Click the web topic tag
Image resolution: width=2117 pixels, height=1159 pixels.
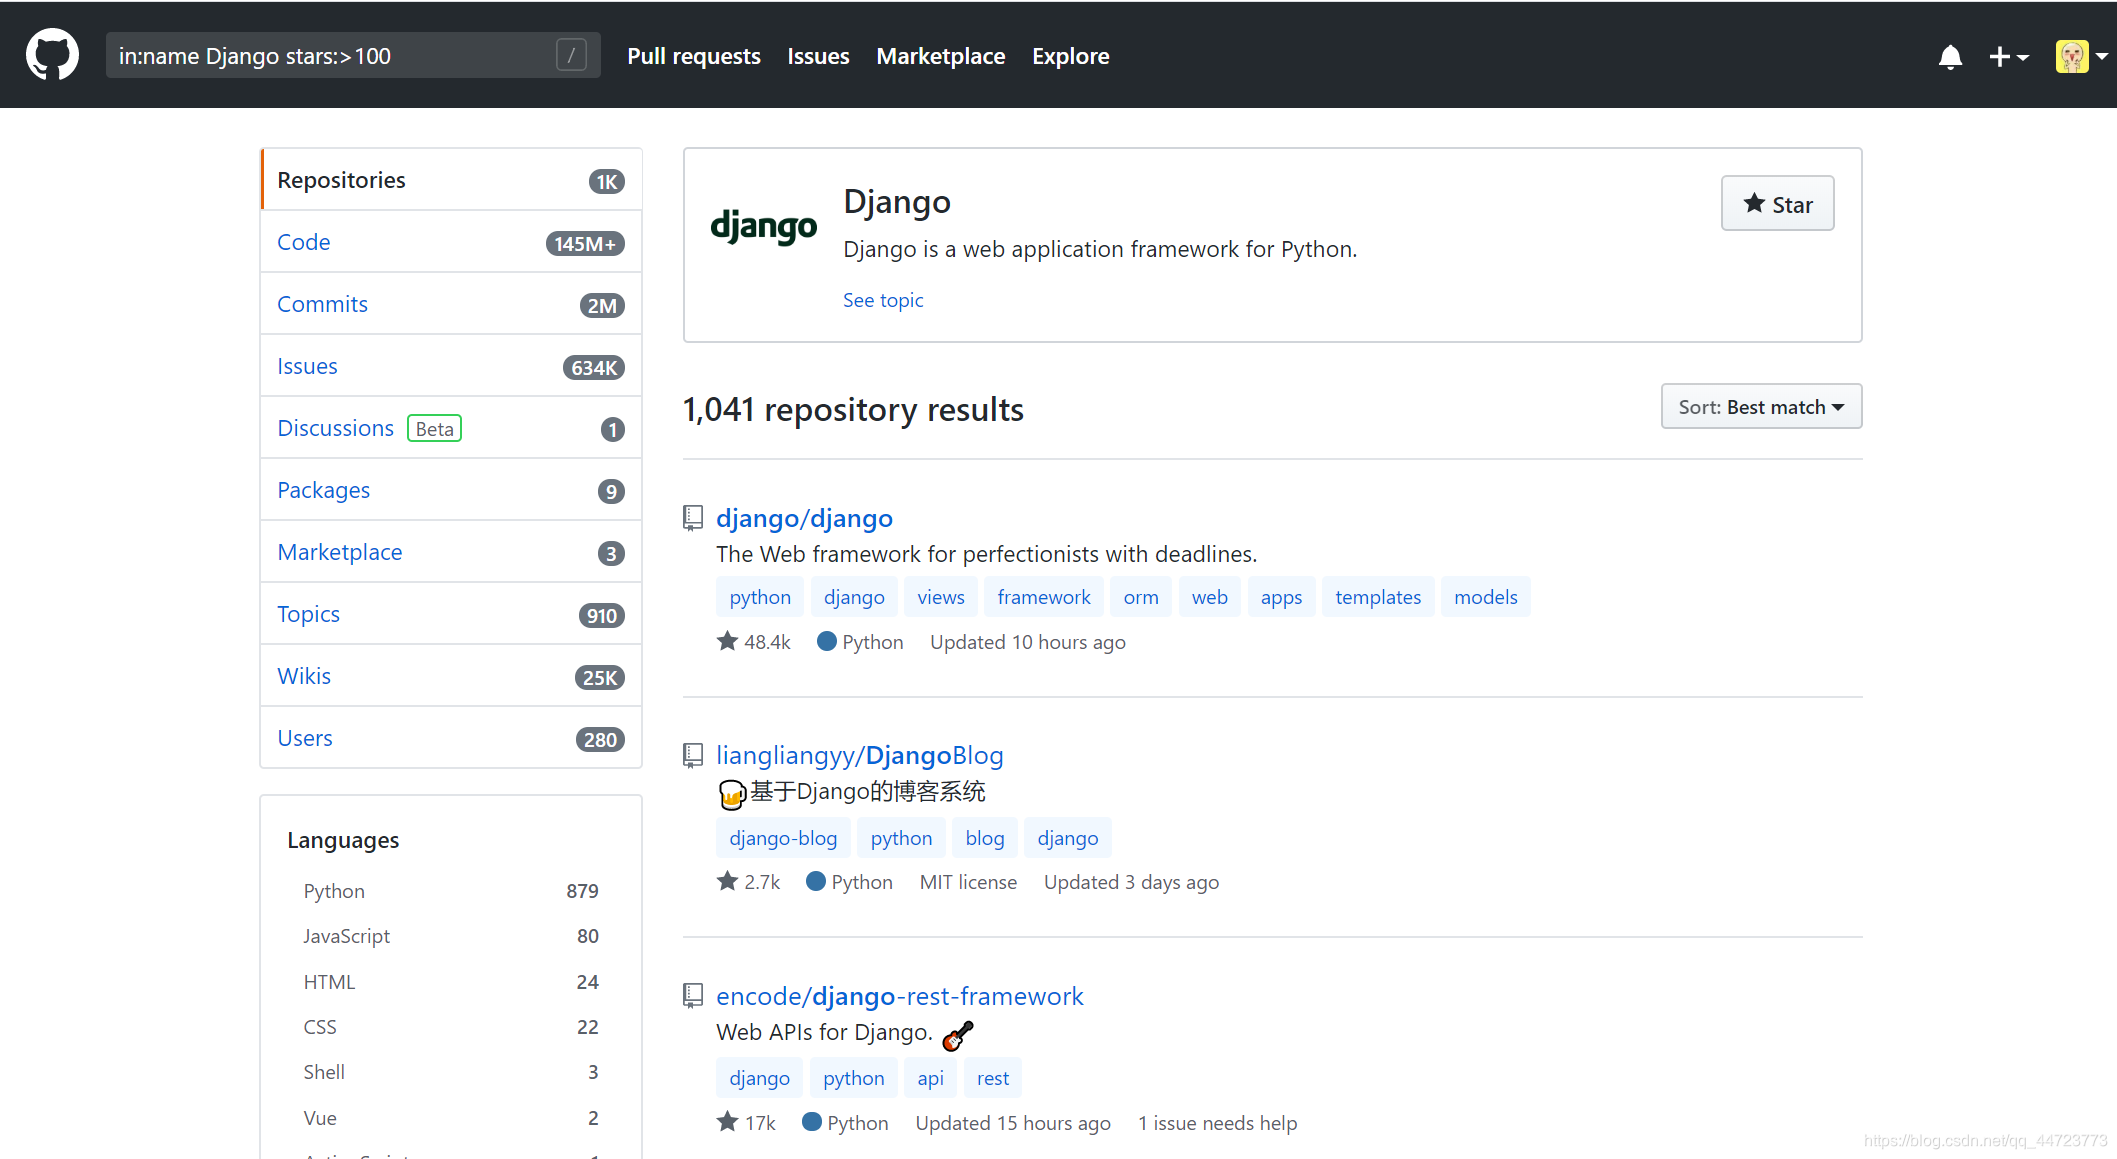coord(1210,597)
